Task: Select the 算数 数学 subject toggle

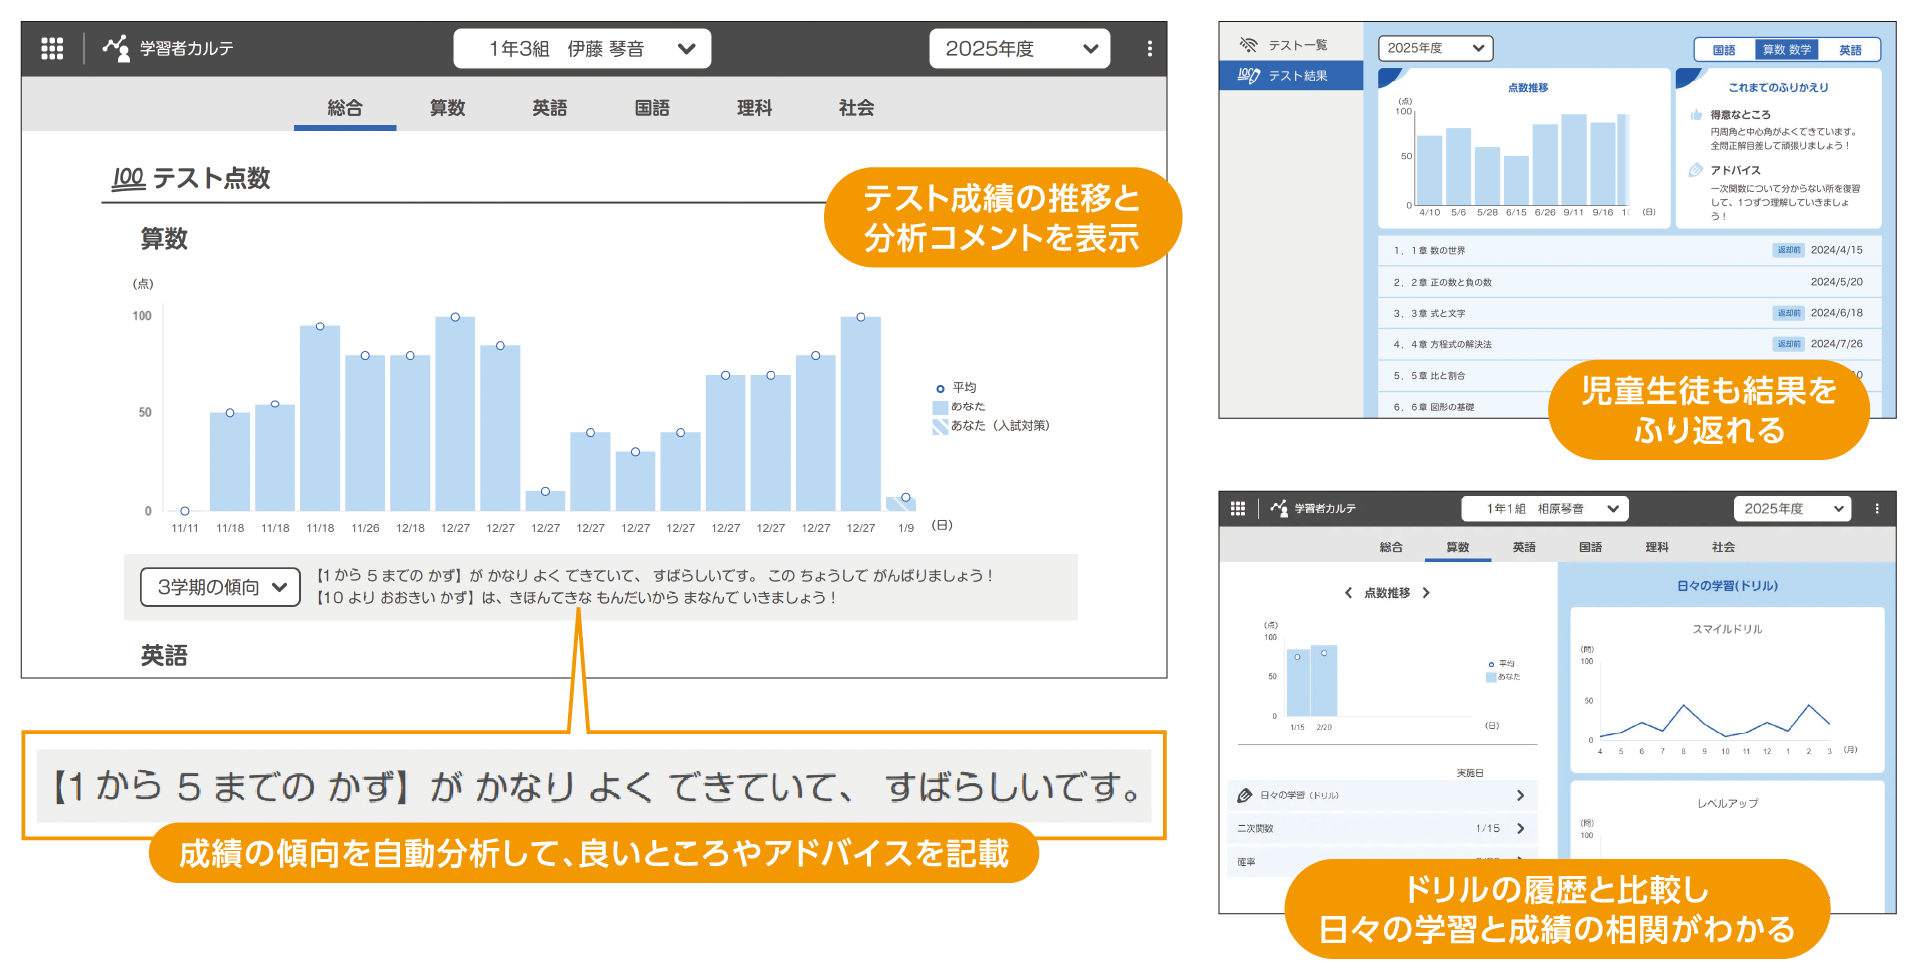Action: coord(1786,50)
